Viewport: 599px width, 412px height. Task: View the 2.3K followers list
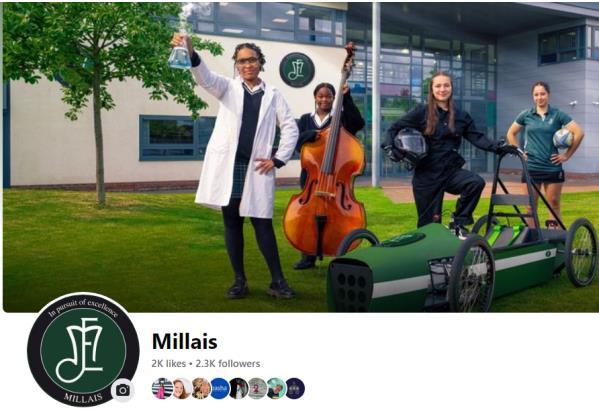[228, 363]
